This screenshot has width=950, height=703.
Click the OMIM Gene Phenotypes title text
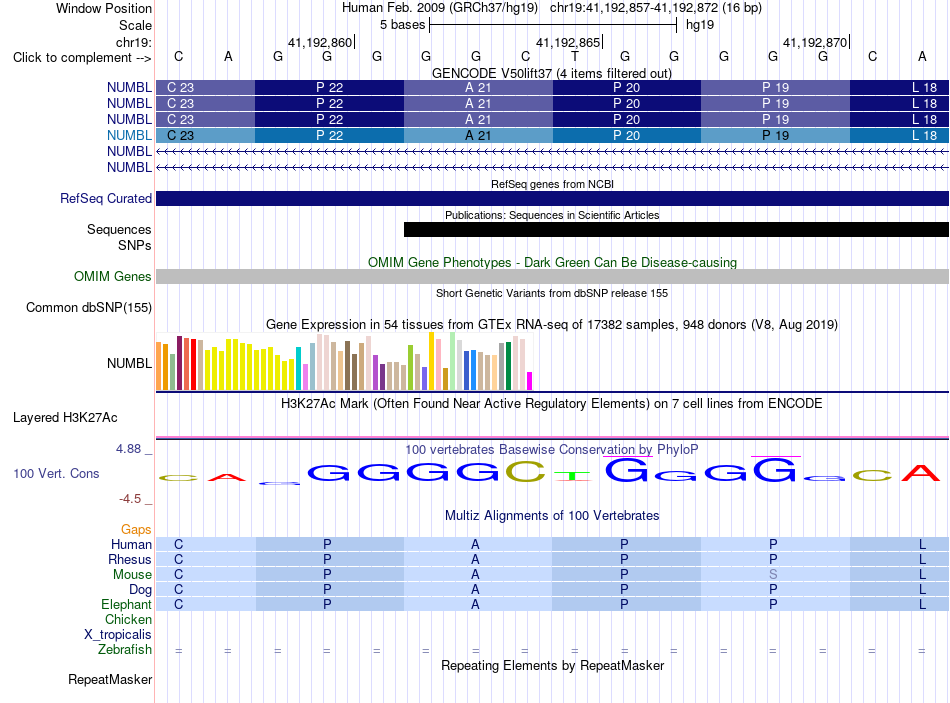[552, 262]
